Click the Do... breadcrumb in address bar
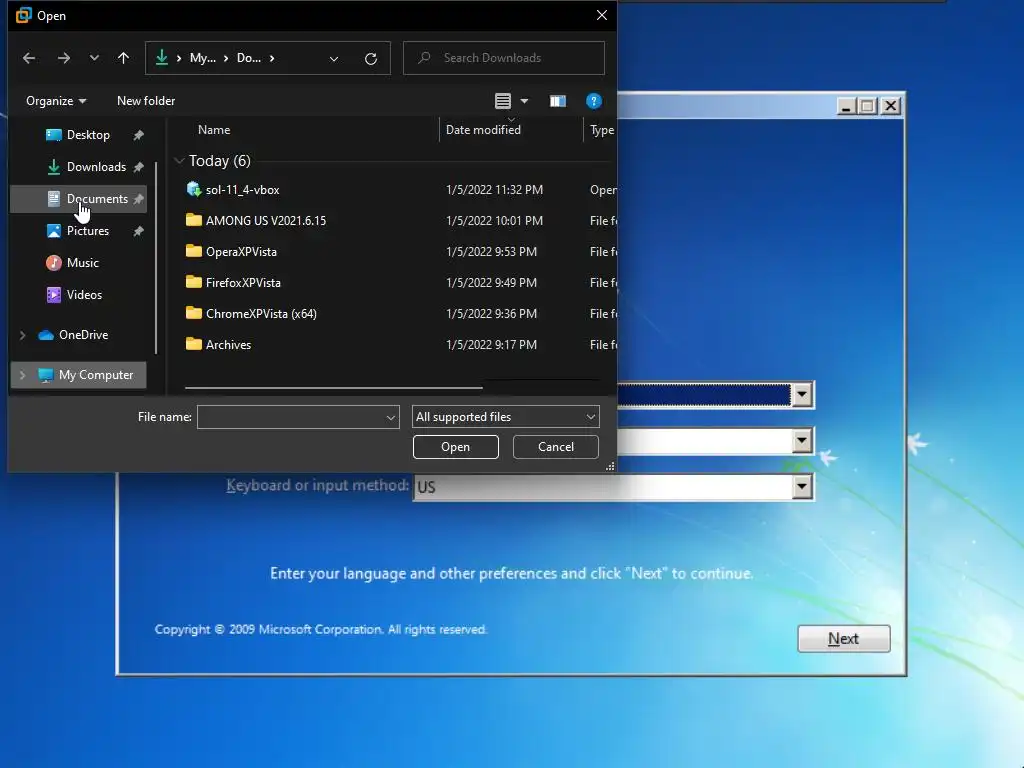Image resolution: width=1024 pixels, height=768 pixels. pos(249,58)
